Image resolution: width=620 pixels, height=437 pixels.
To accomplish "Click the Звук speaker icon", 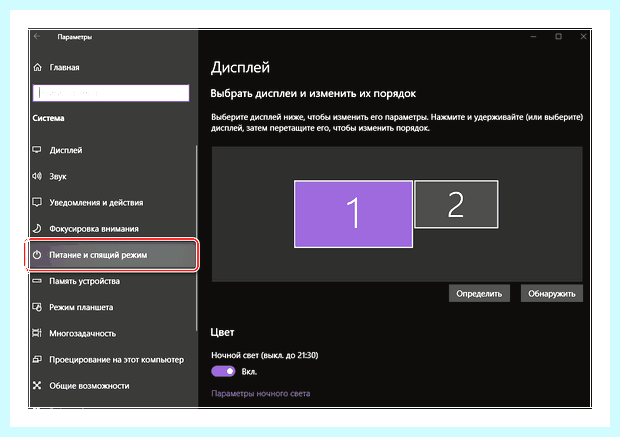I will tap(37, 176).
